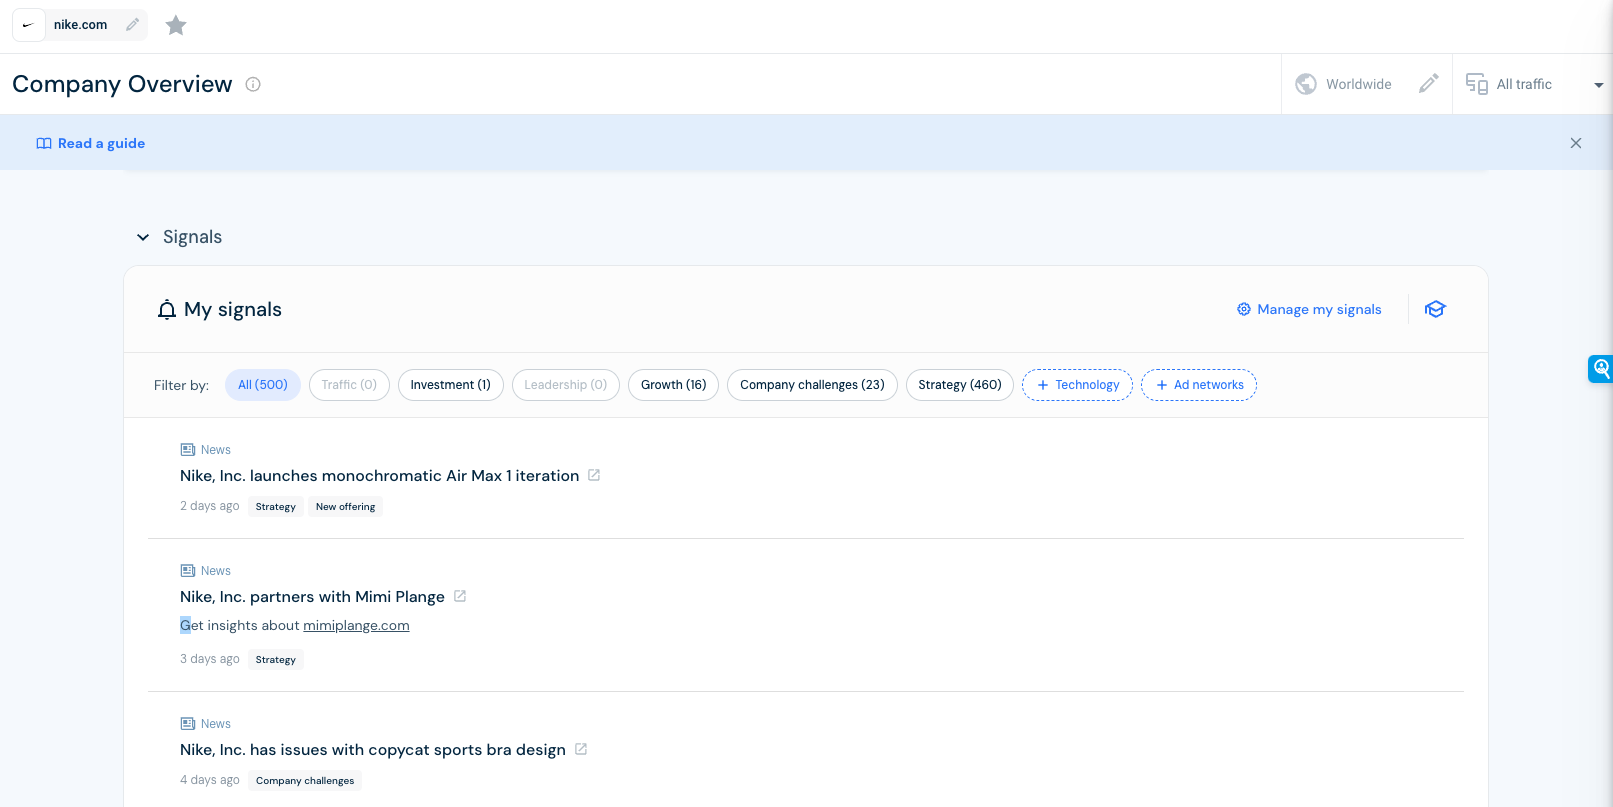Filter signals by Growth (16)
The width and height of the screenshot is (1613, 807).
coord(673,385)
